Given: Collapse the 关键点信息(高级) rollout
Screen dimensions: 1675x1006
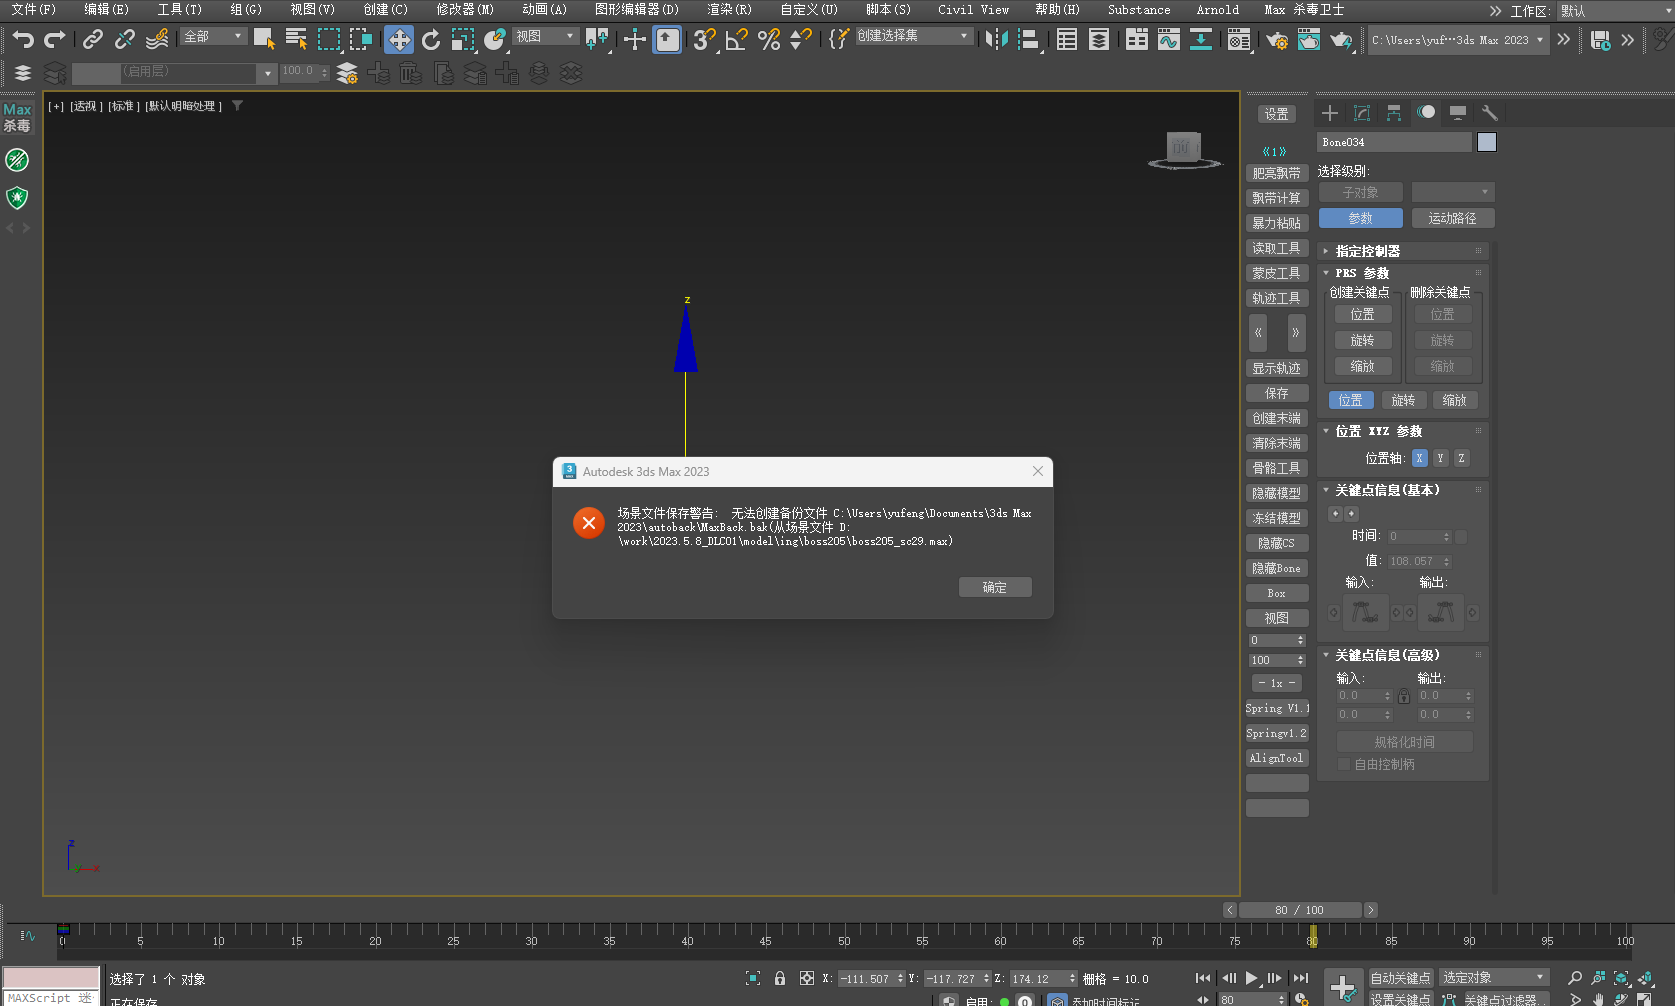Looking at the screenshot, I should click(1402, 655).
